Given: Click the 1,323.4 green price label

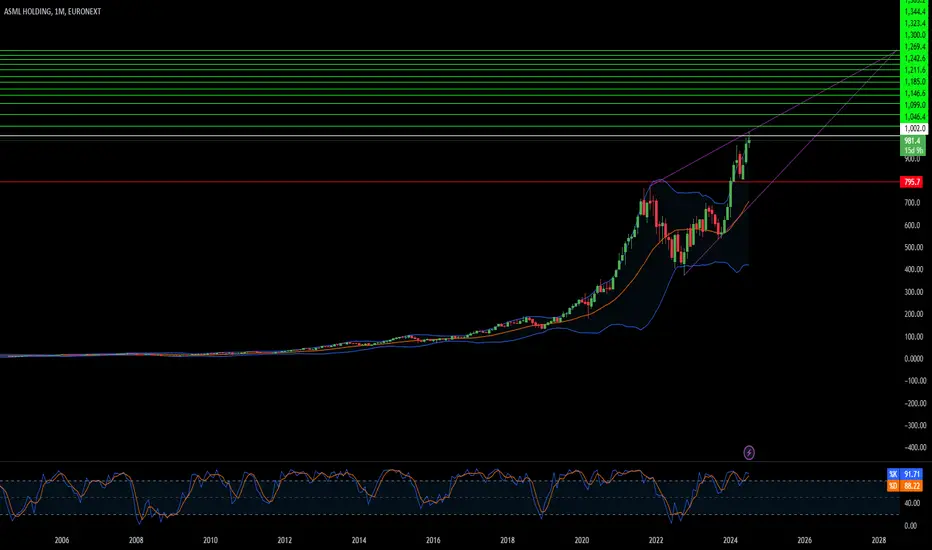Looking at the screenshot, I should tap(914, 23).
